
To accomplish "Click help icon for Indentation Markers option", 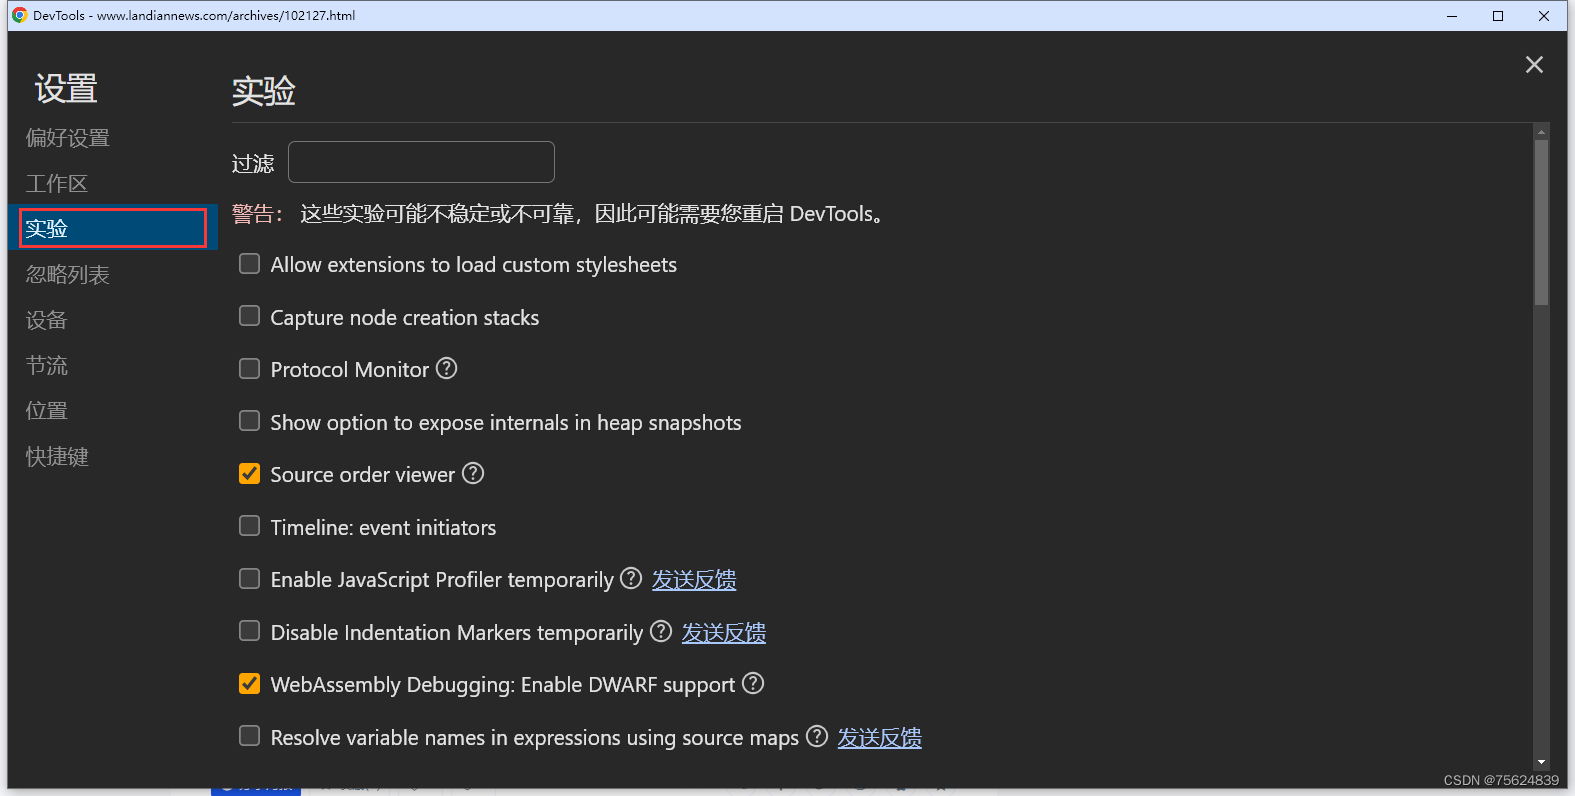I will pos(661,631).
